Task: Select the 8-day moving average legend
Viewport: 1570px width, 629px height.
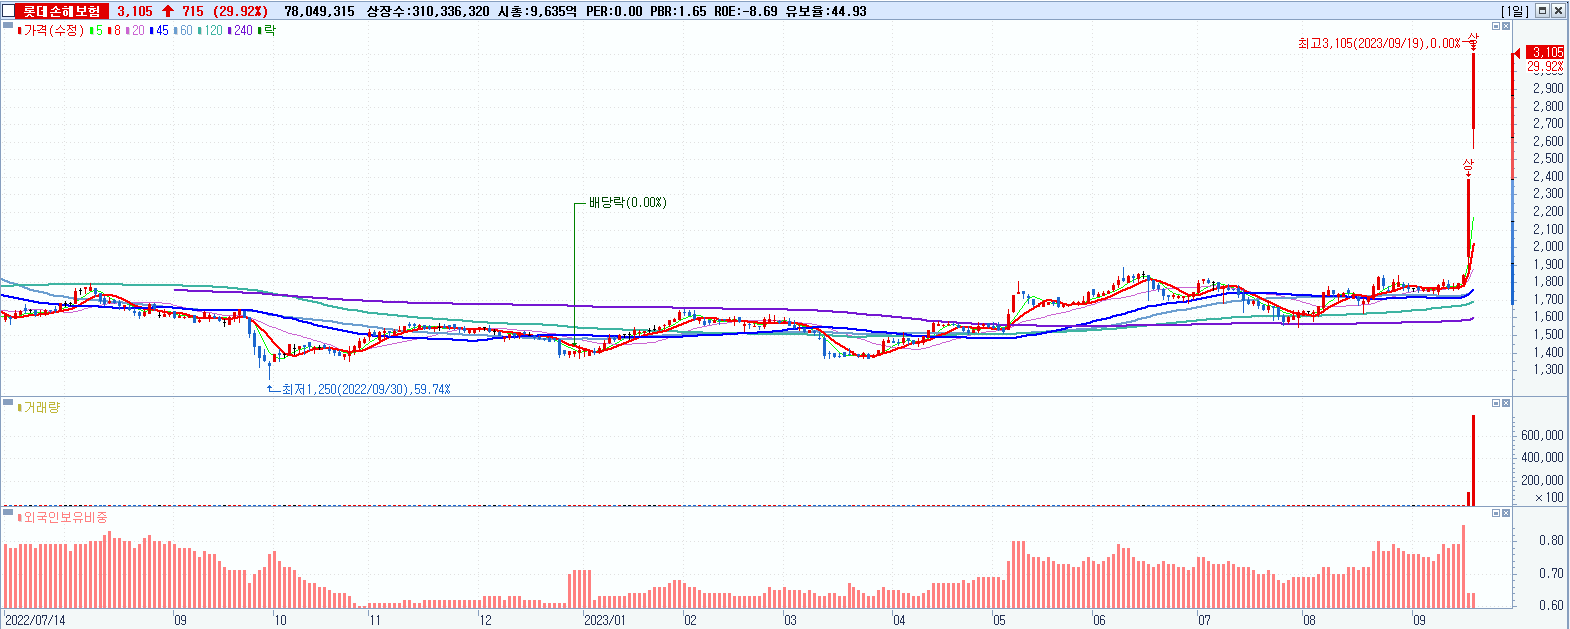Action: [x=115, y=31]
